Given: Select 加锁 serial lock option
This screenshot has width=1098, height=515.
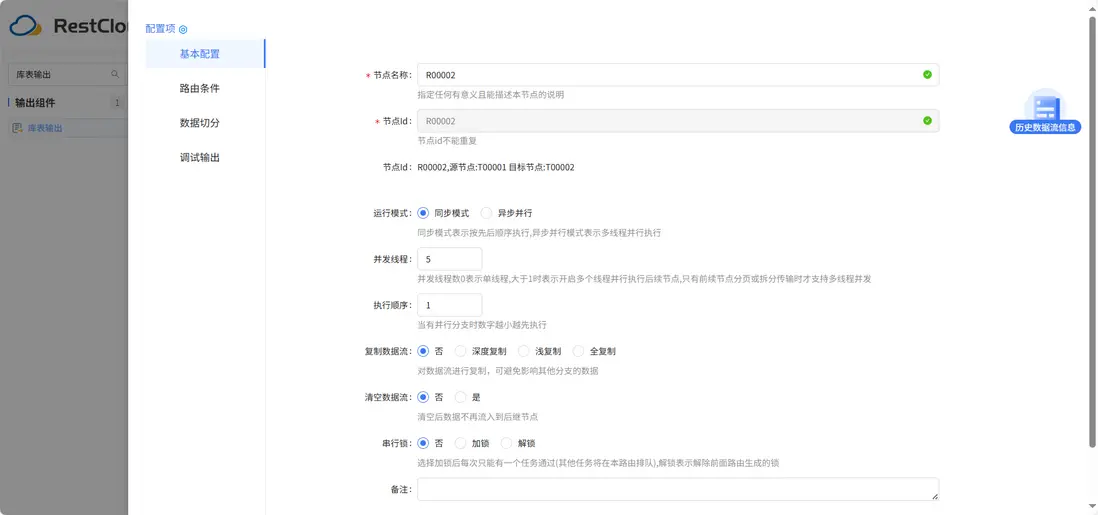Looking at the screenshot, I should click(x=461, y=443).
